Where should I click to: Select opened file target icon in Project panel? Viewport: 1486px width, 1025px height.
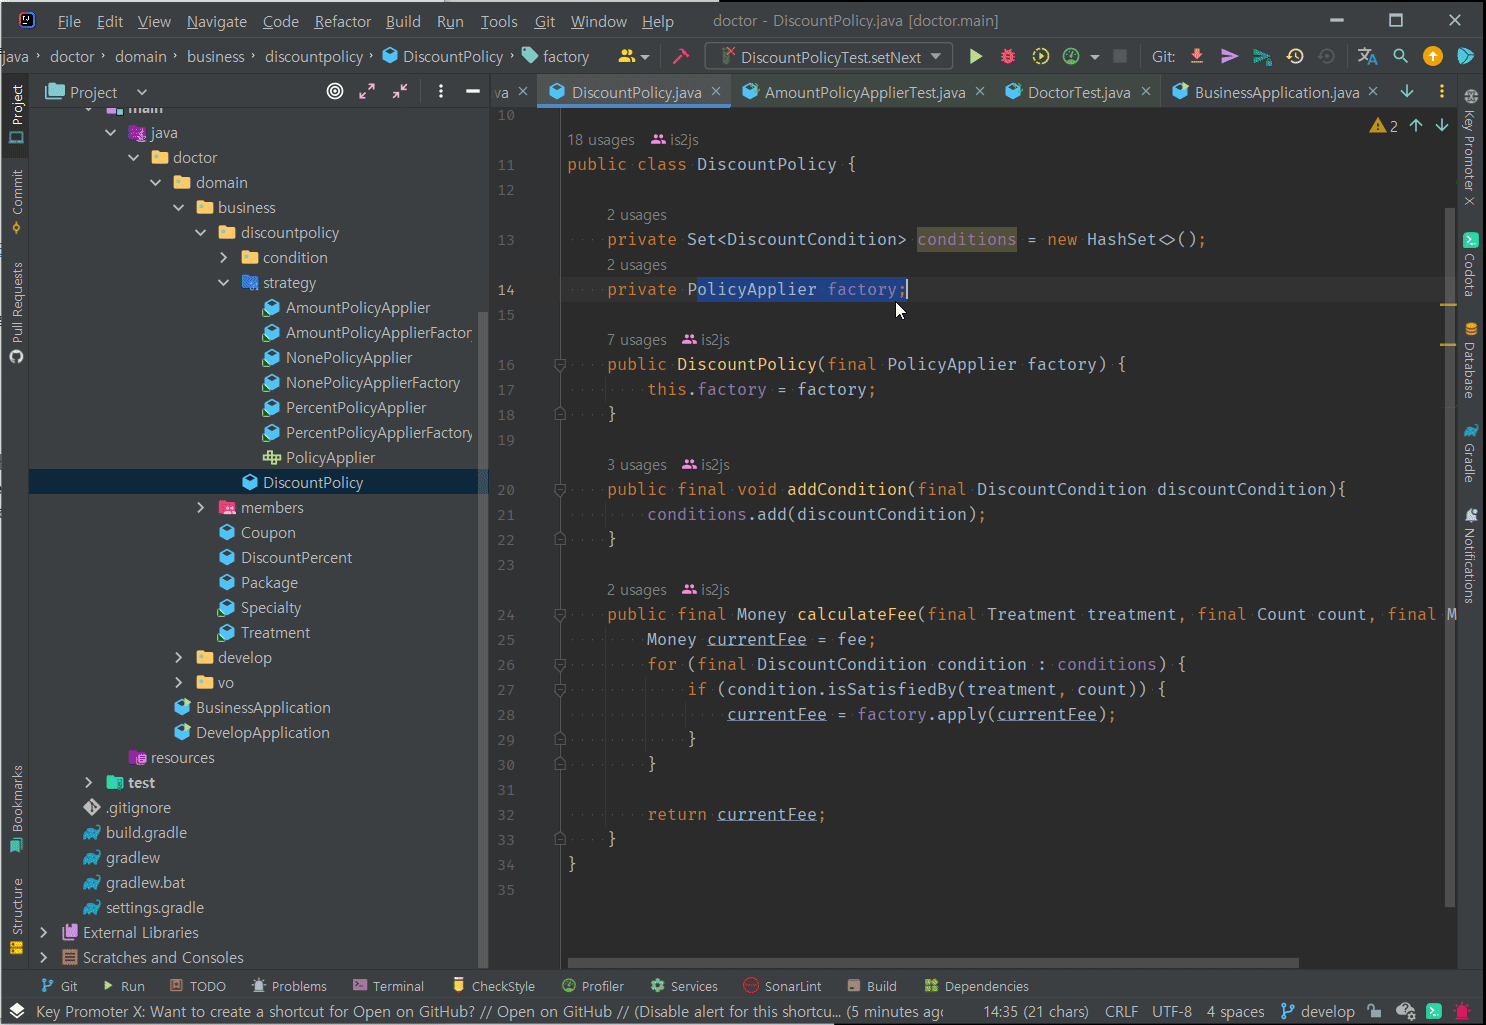[x=335, y=92]
